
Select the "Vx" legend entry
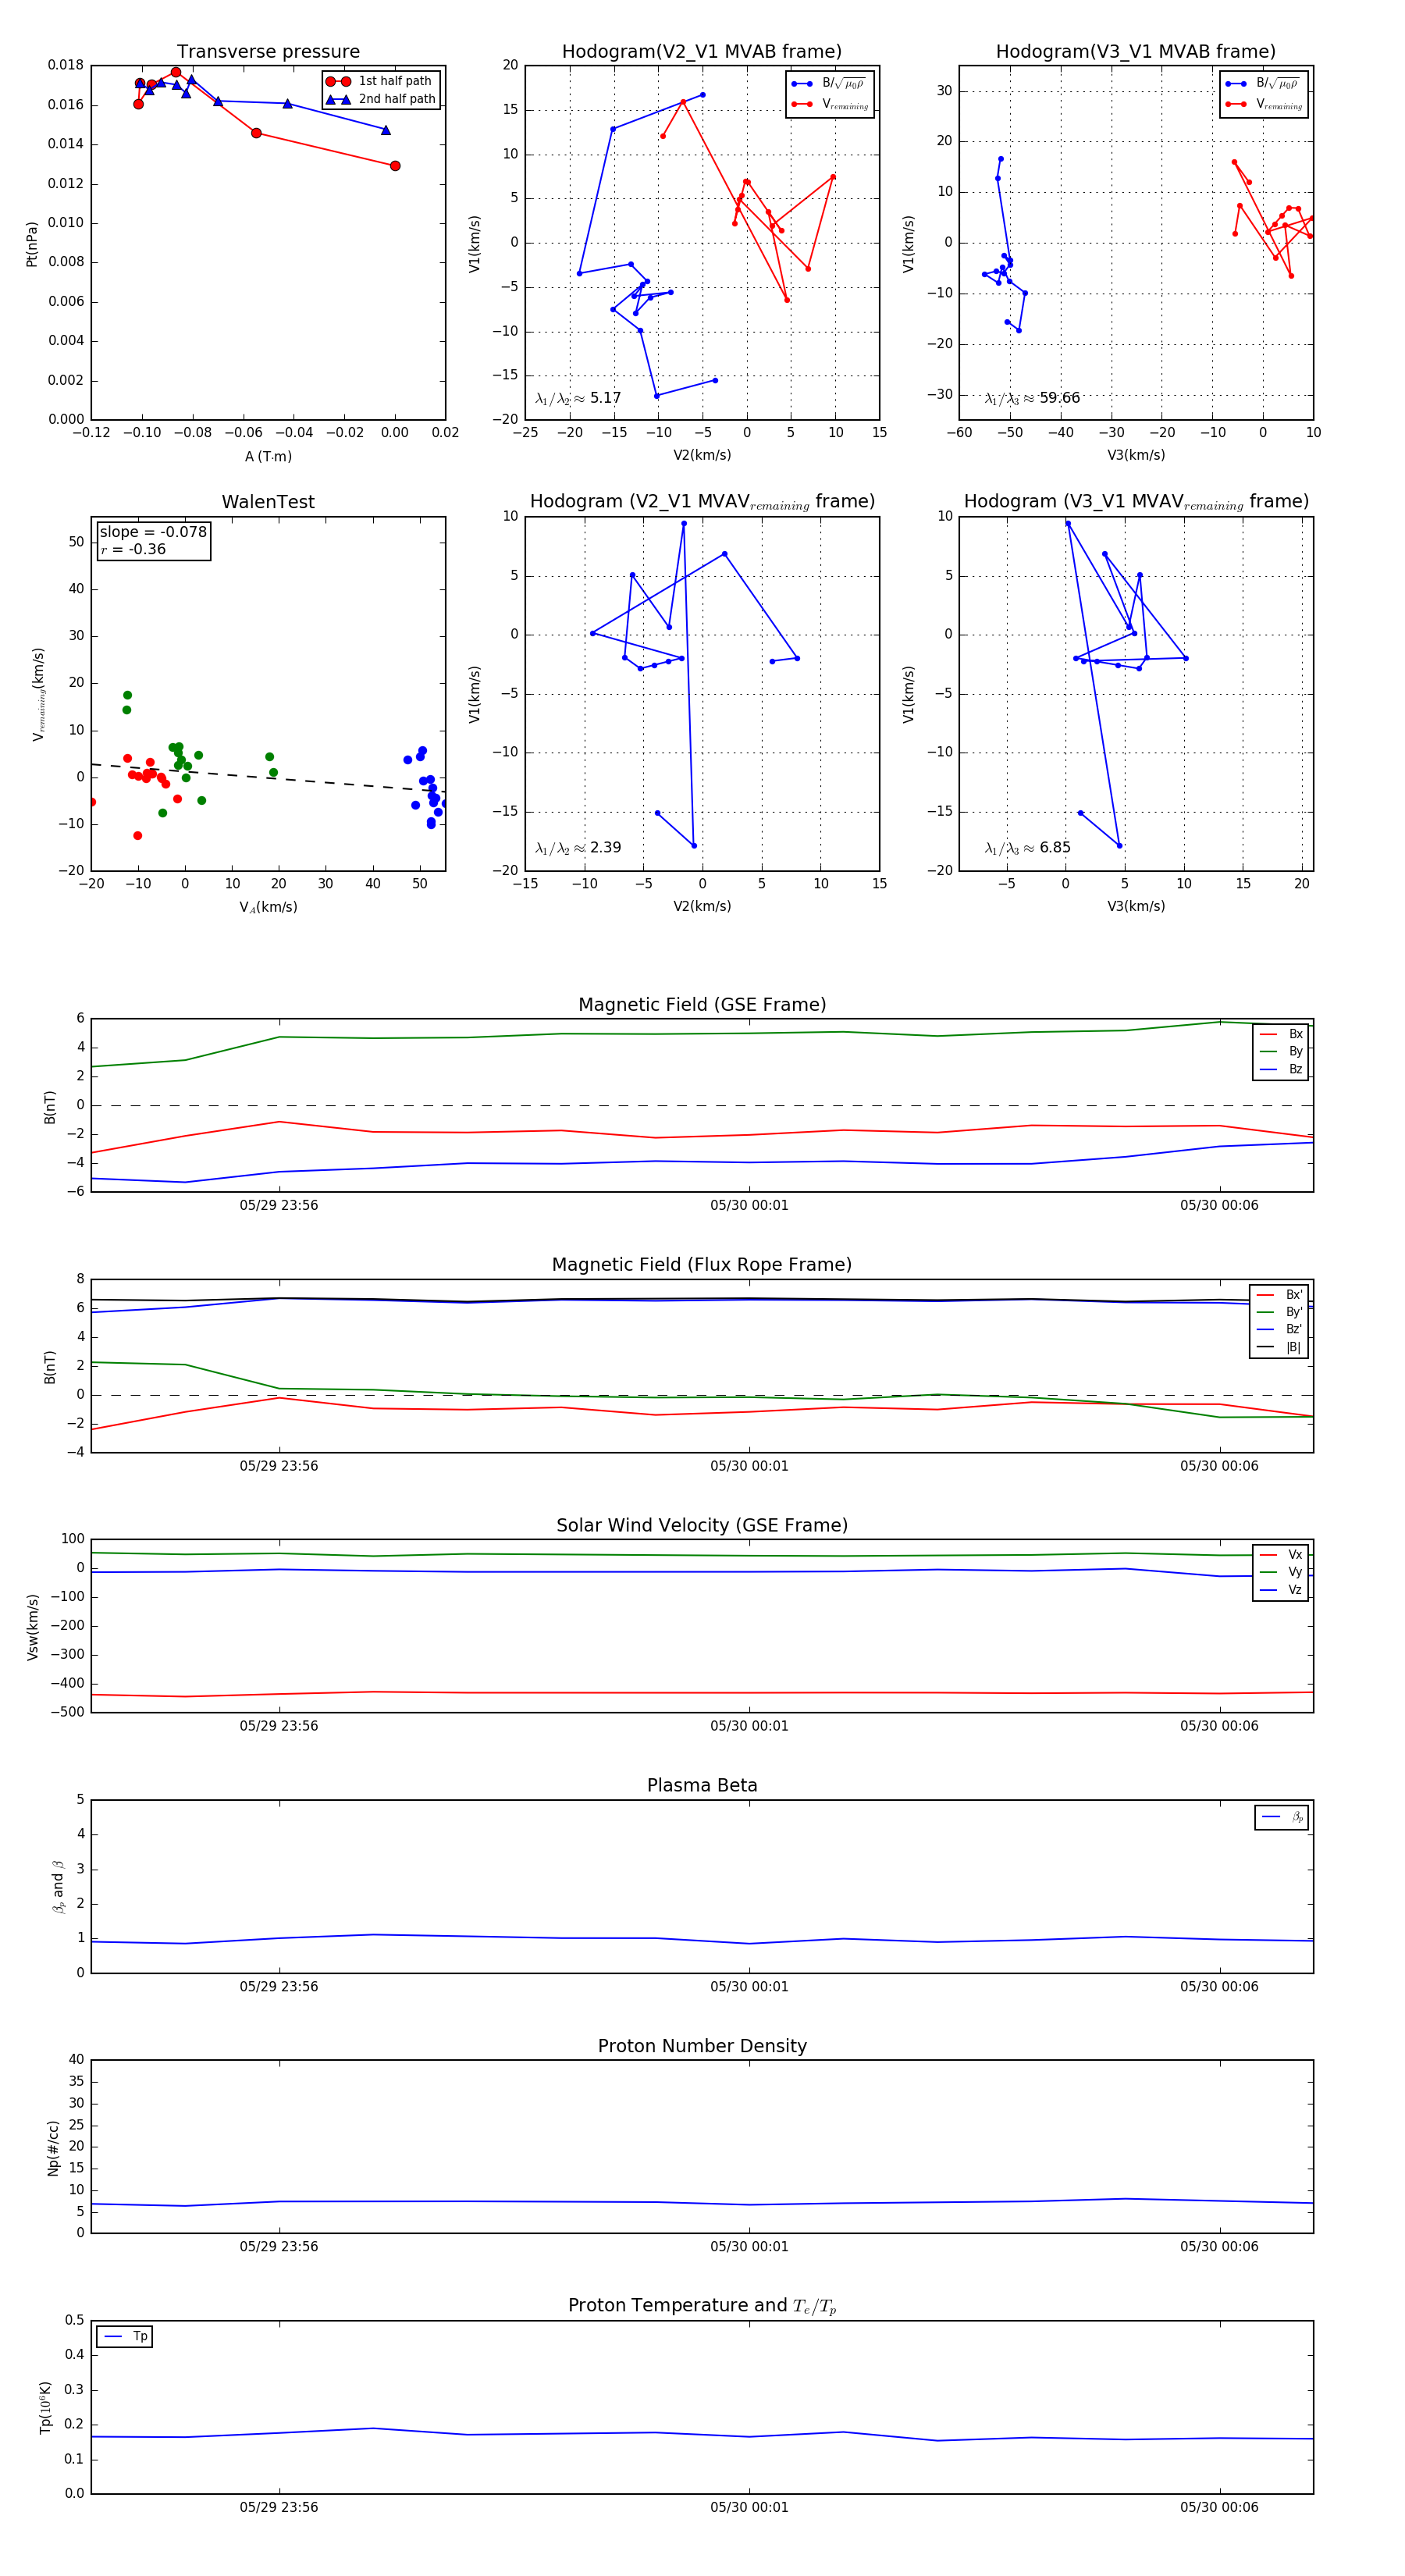[x=1281, y=1555]
